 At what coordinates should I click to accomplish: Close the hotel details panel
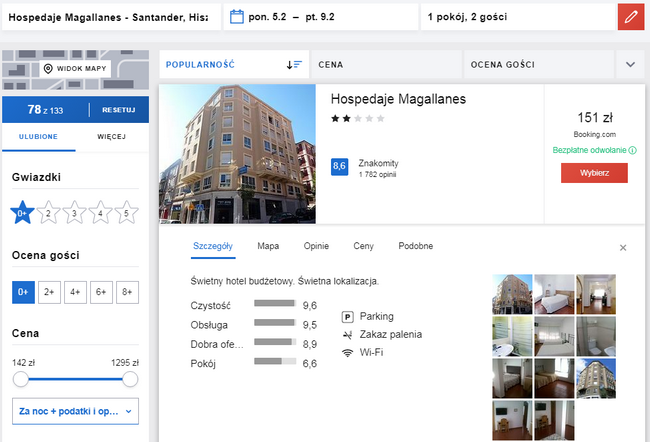point(623,248)
